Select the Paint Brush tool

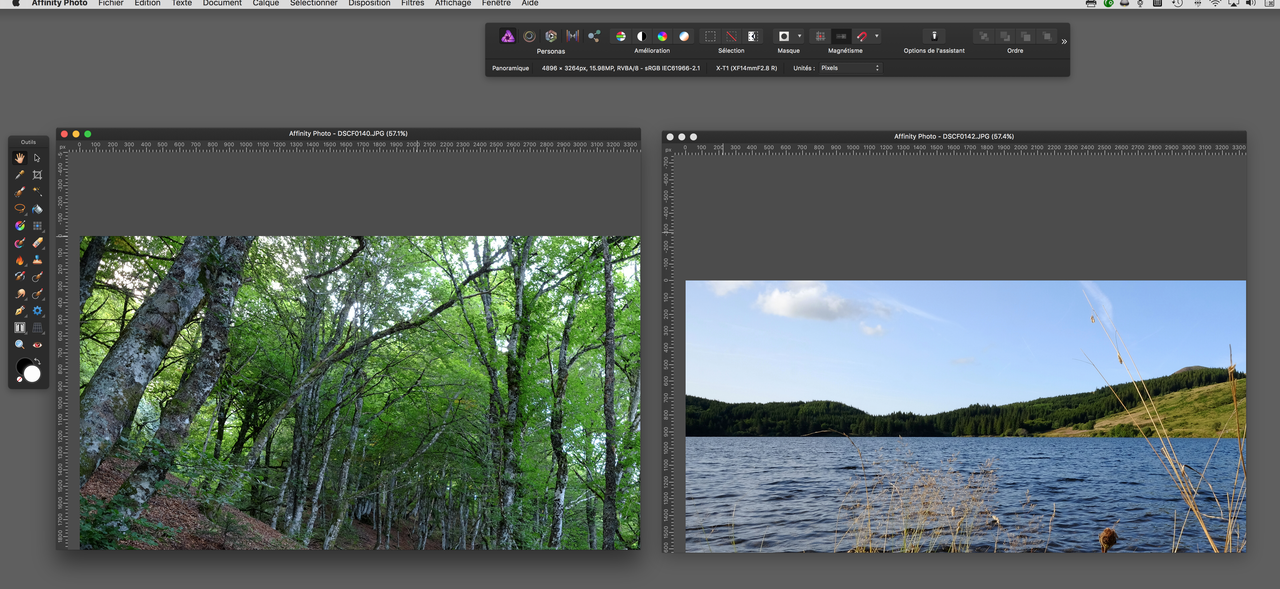point(19,243)
